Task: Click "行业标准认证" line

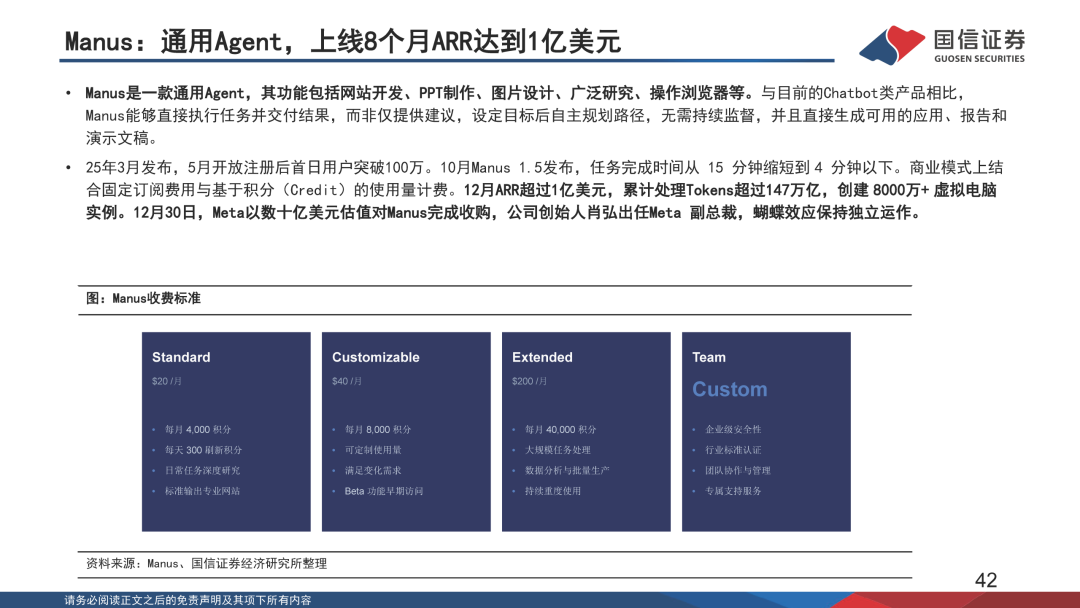Action: tap(733, 450)
